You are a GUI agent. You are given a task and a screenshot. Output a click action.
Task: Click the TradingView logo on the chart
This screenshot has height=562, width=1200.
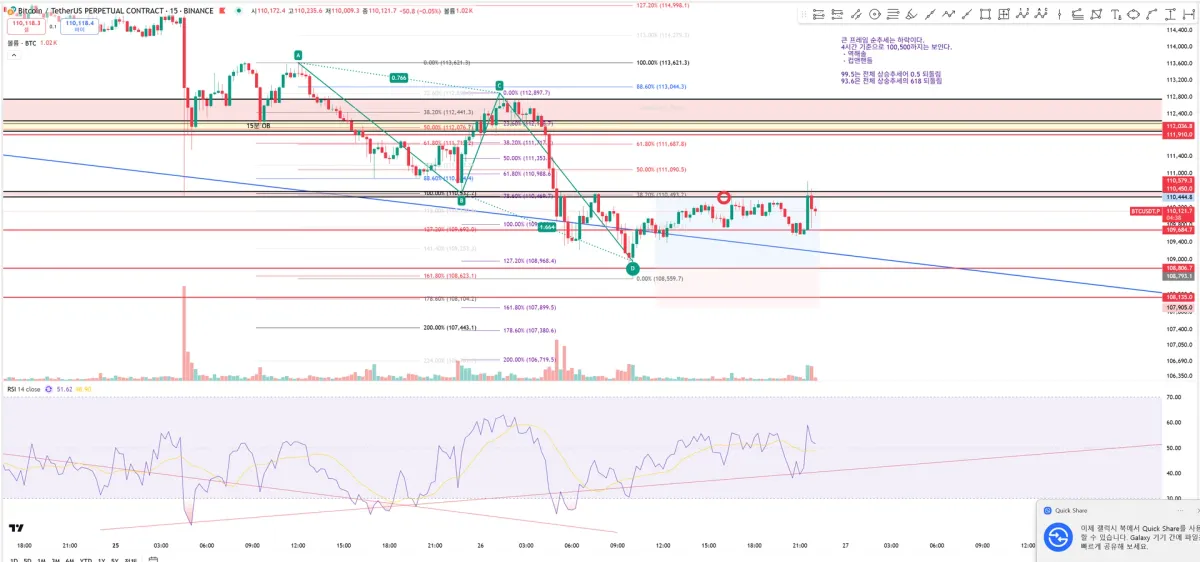point(16,528)
